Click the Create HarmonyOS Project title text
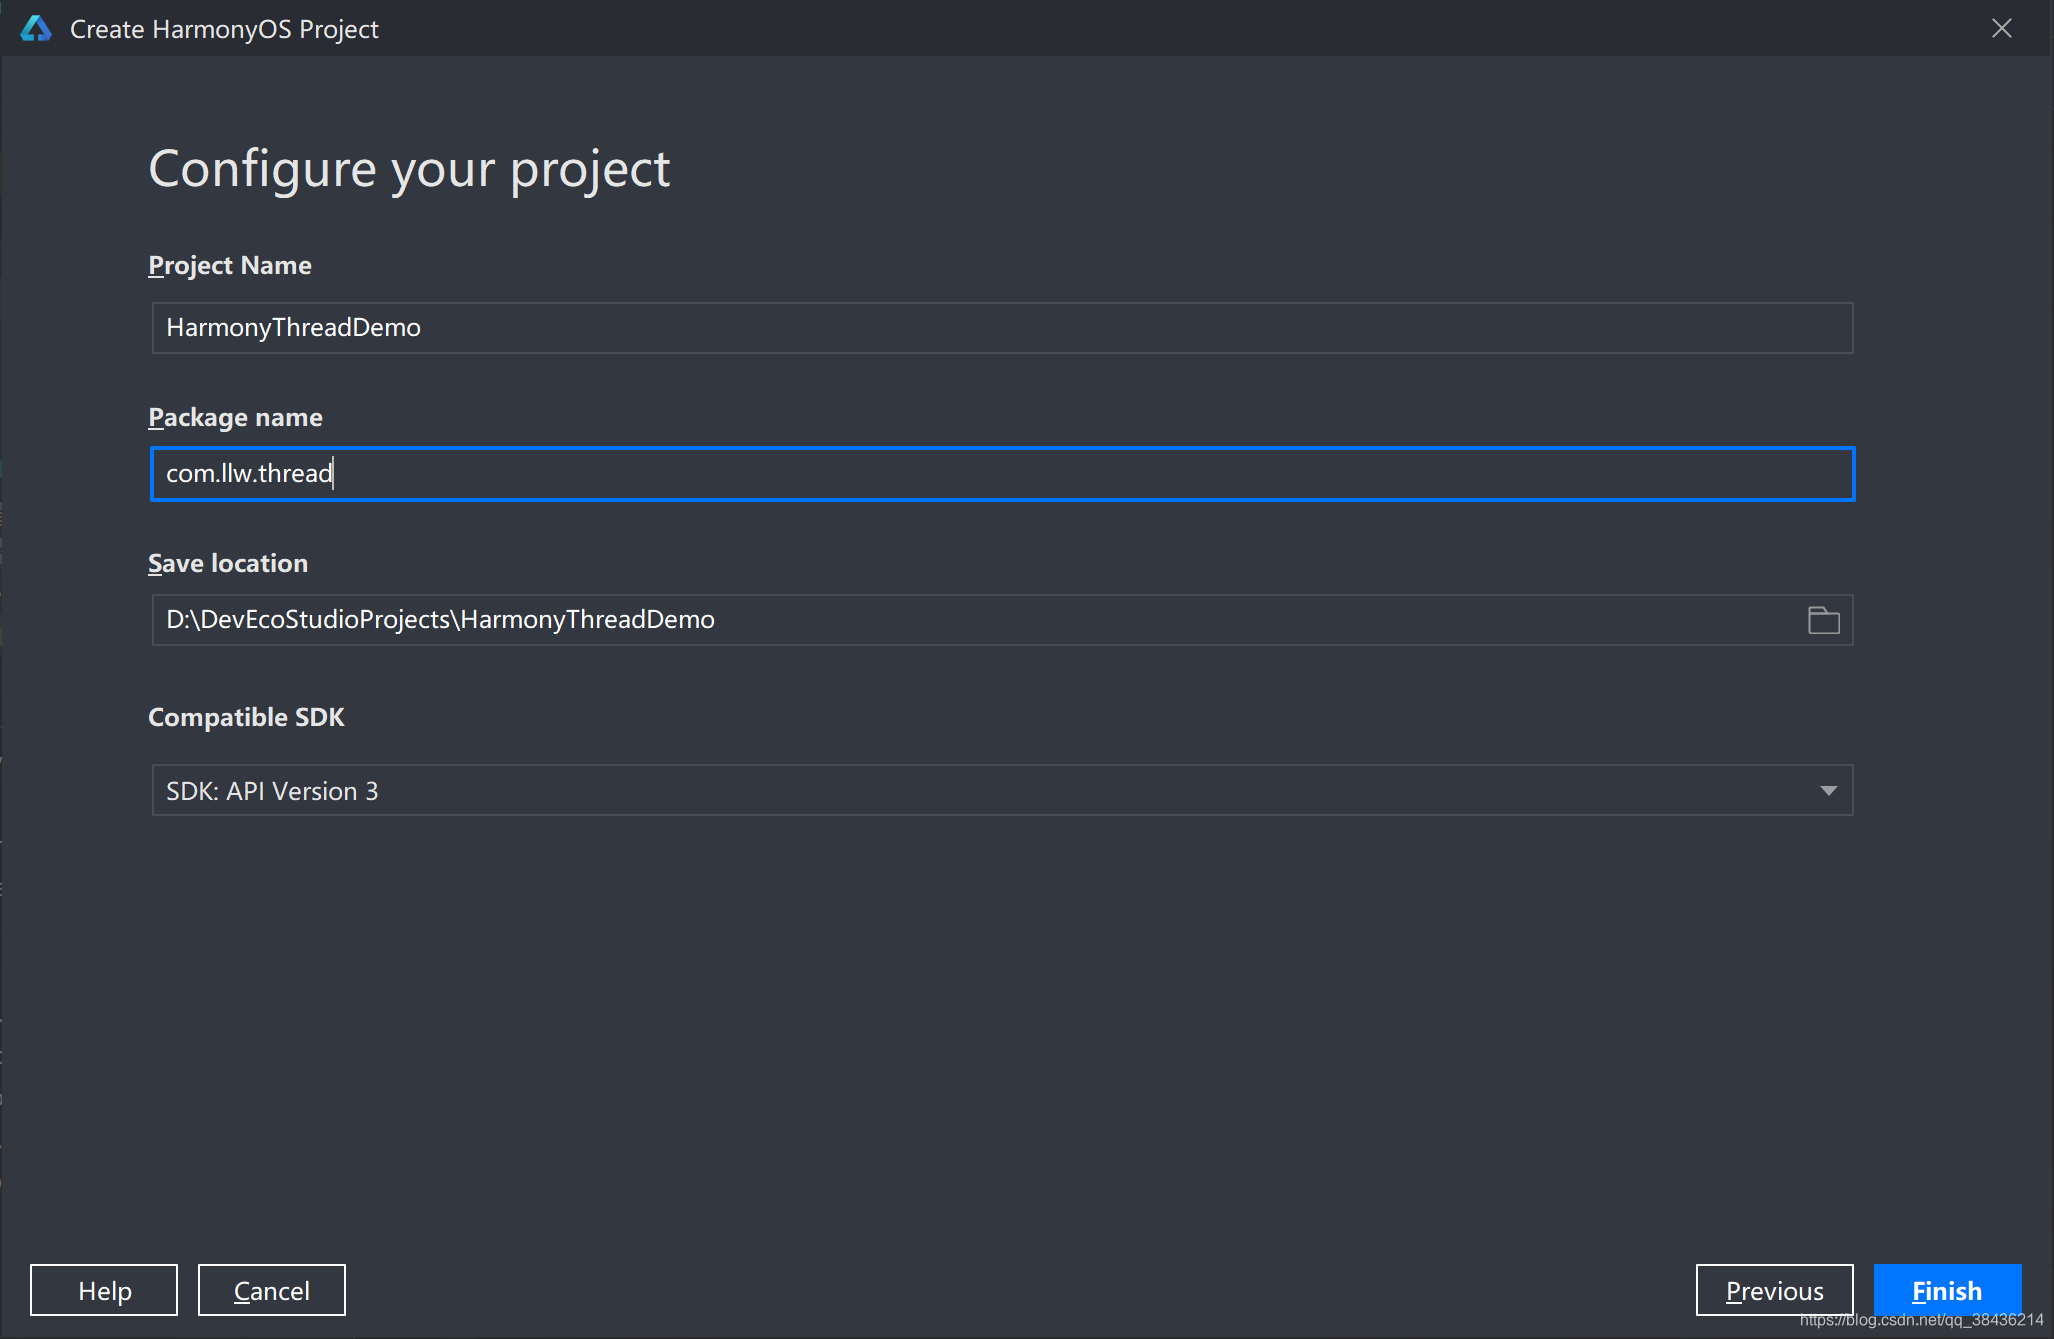2054x1339 pixels. [224, 29]
